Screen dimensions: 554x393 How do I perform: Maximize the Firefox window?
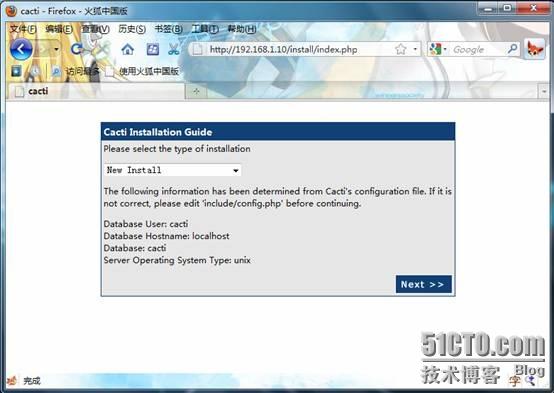click(507, 8)
